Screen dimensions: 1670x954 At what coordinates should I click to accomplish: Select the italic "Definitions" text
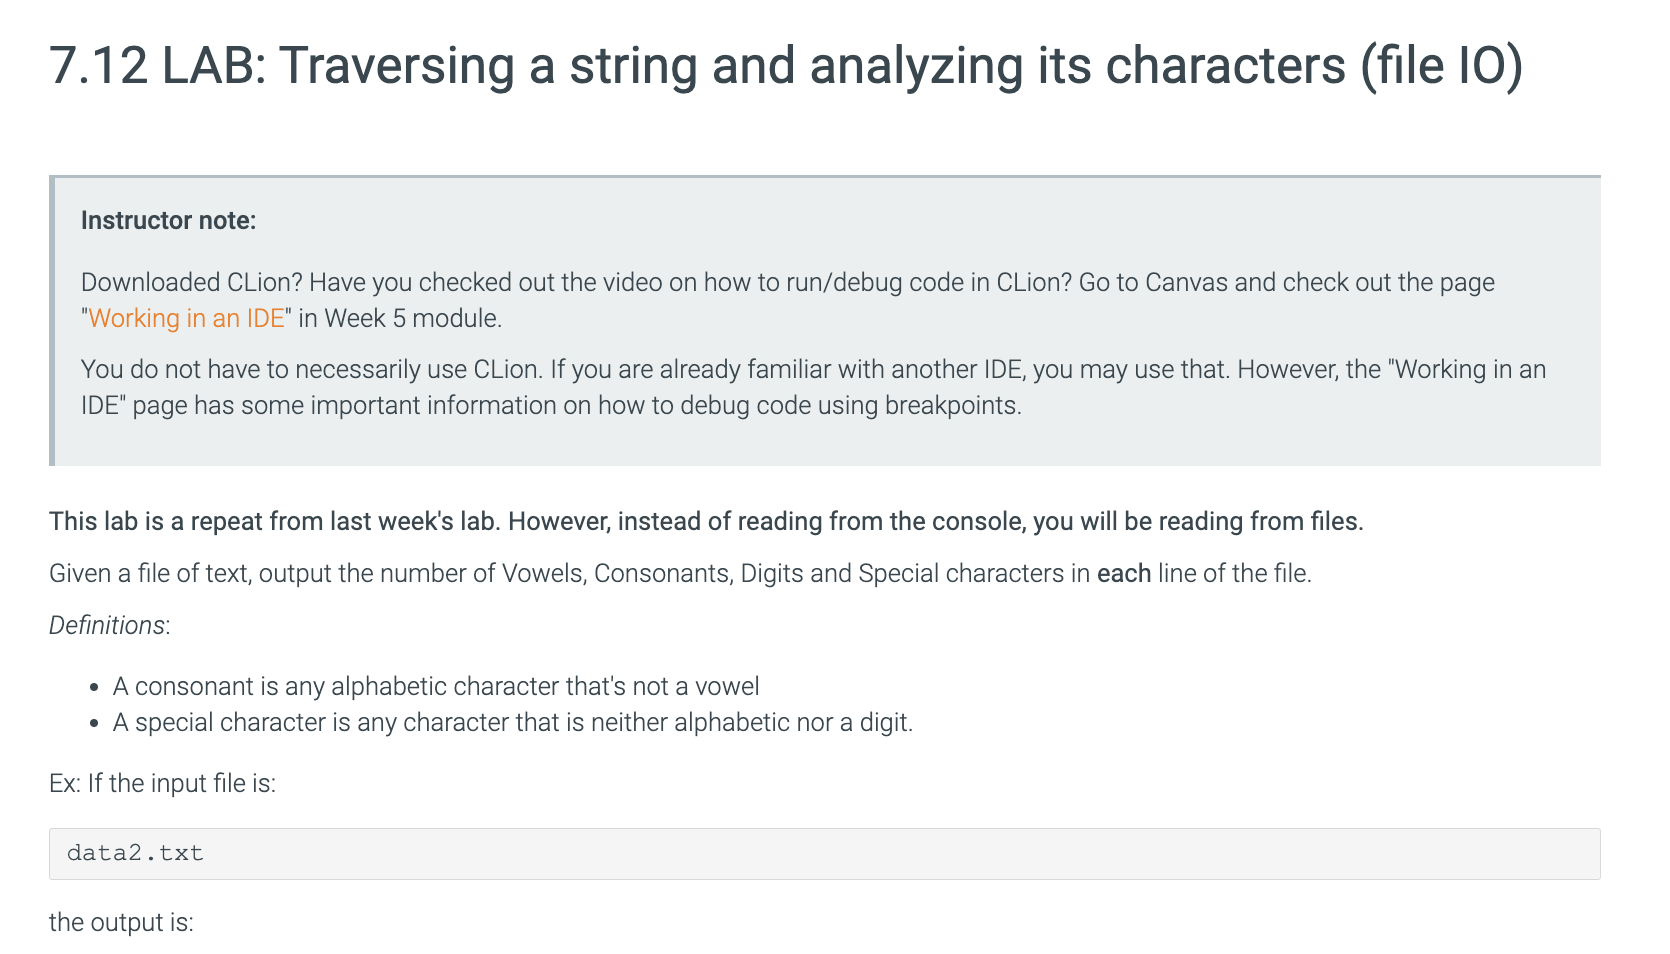tap(107, 625)
